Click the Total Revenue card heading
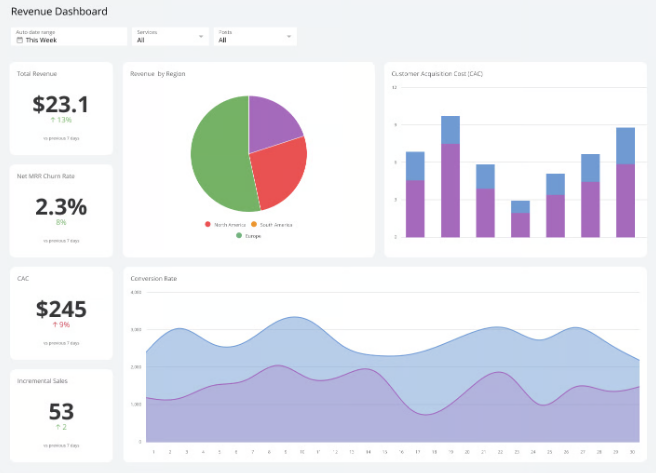 click(37, 74)
